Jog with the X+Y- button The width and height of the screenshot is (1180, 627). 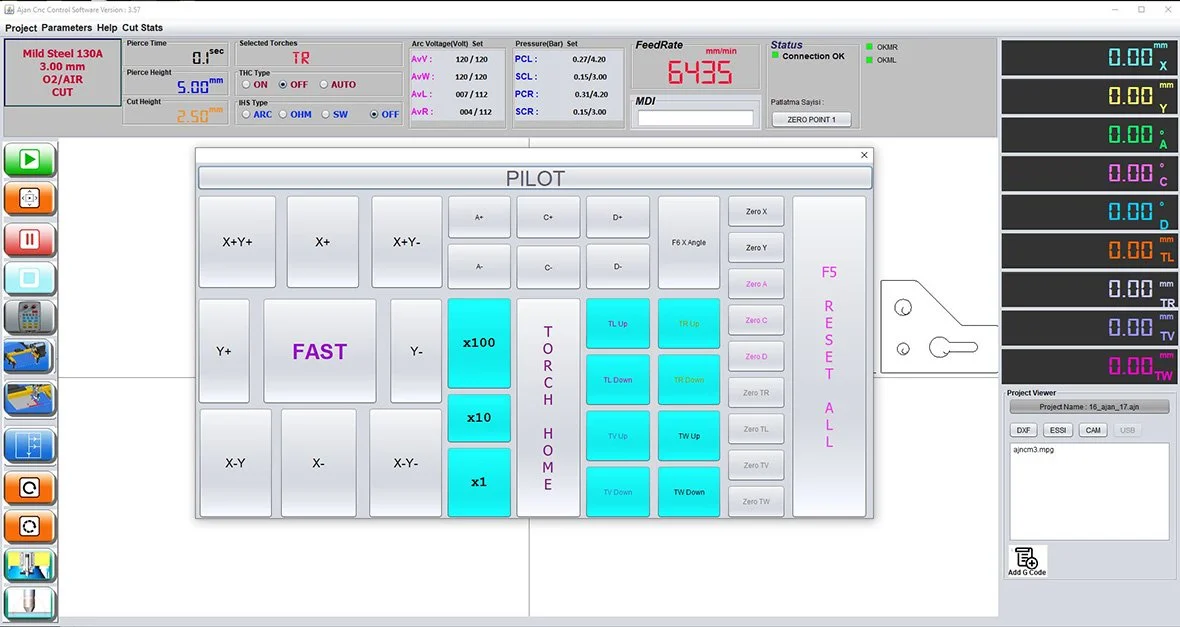coord(406,242)
